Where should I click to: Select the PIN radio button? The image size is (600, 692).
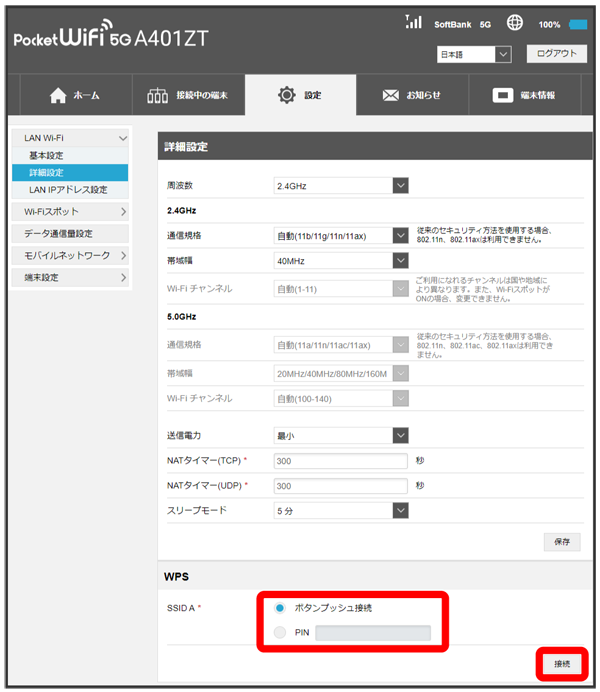click(280, 632)
